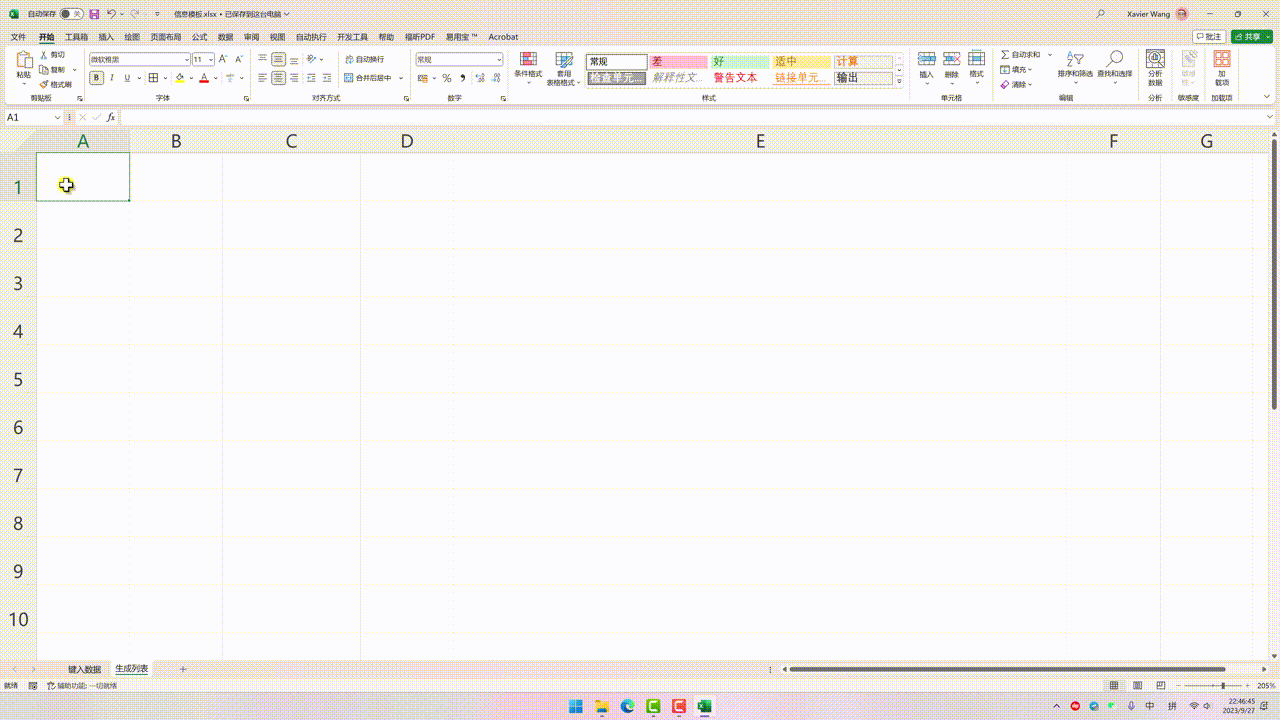
Task: Increase font size with larger A icon
Action: [x=223, y=60]
